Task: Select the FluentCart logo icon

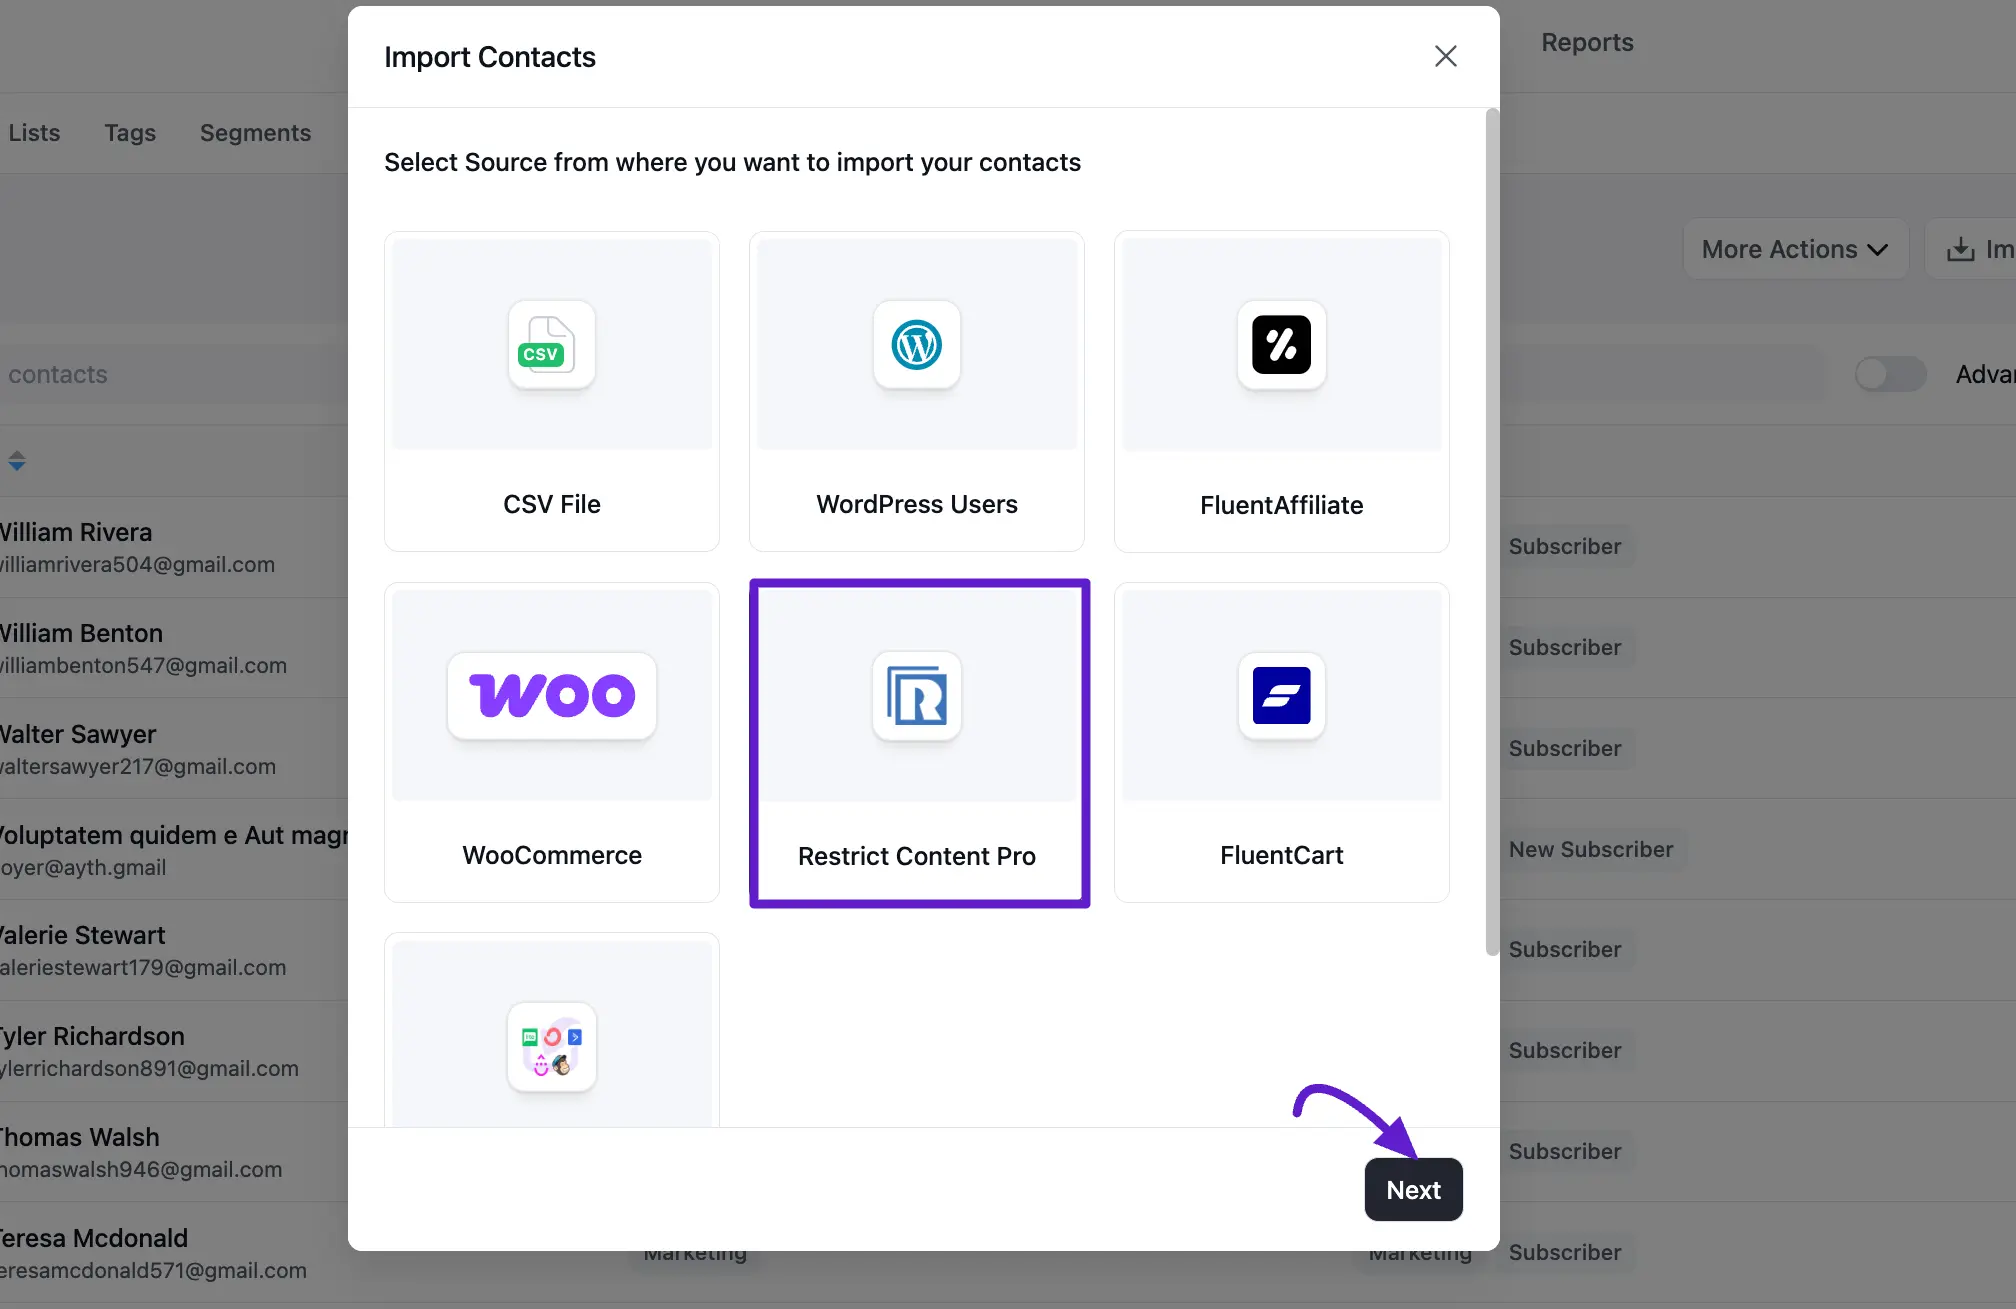Action: click(x=1282, y=696)
